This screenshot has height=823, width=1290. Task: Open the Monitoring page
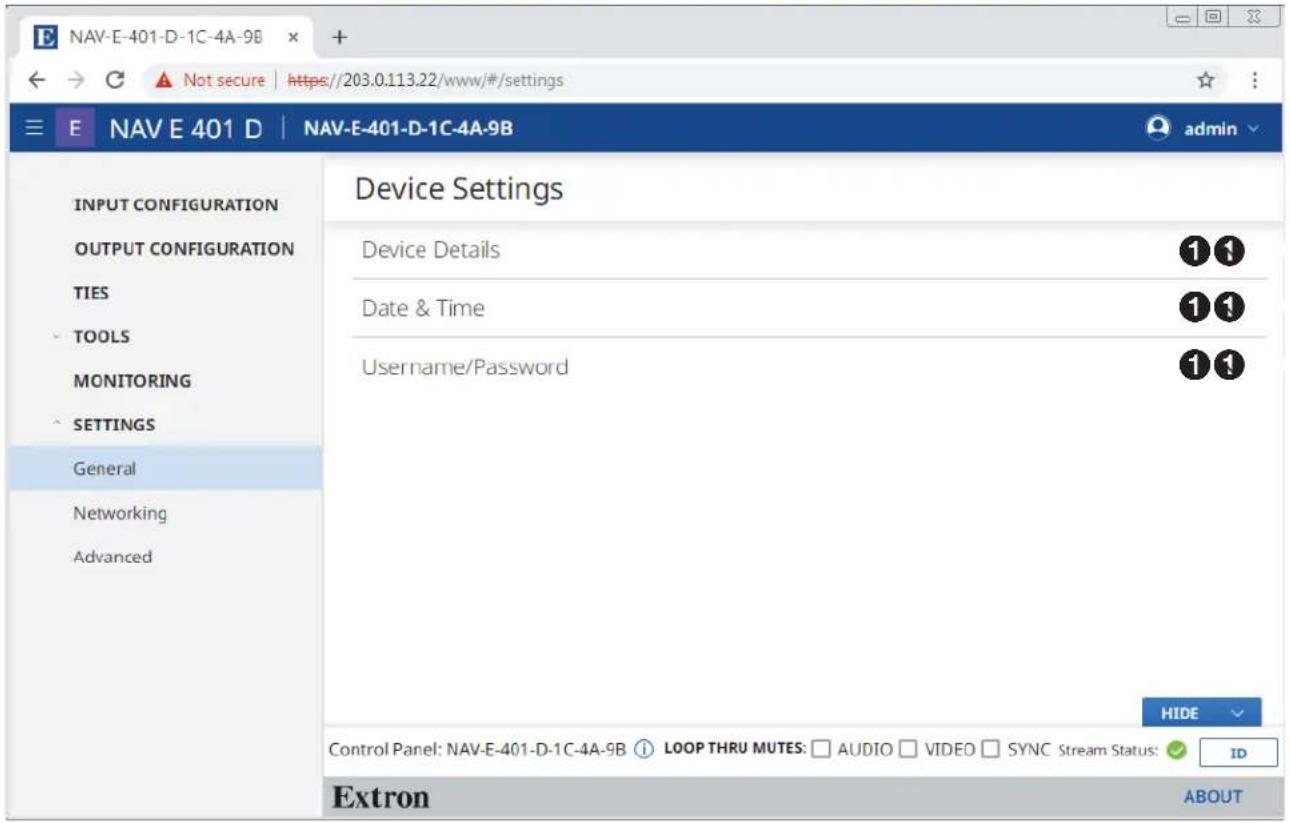(132, 381)
